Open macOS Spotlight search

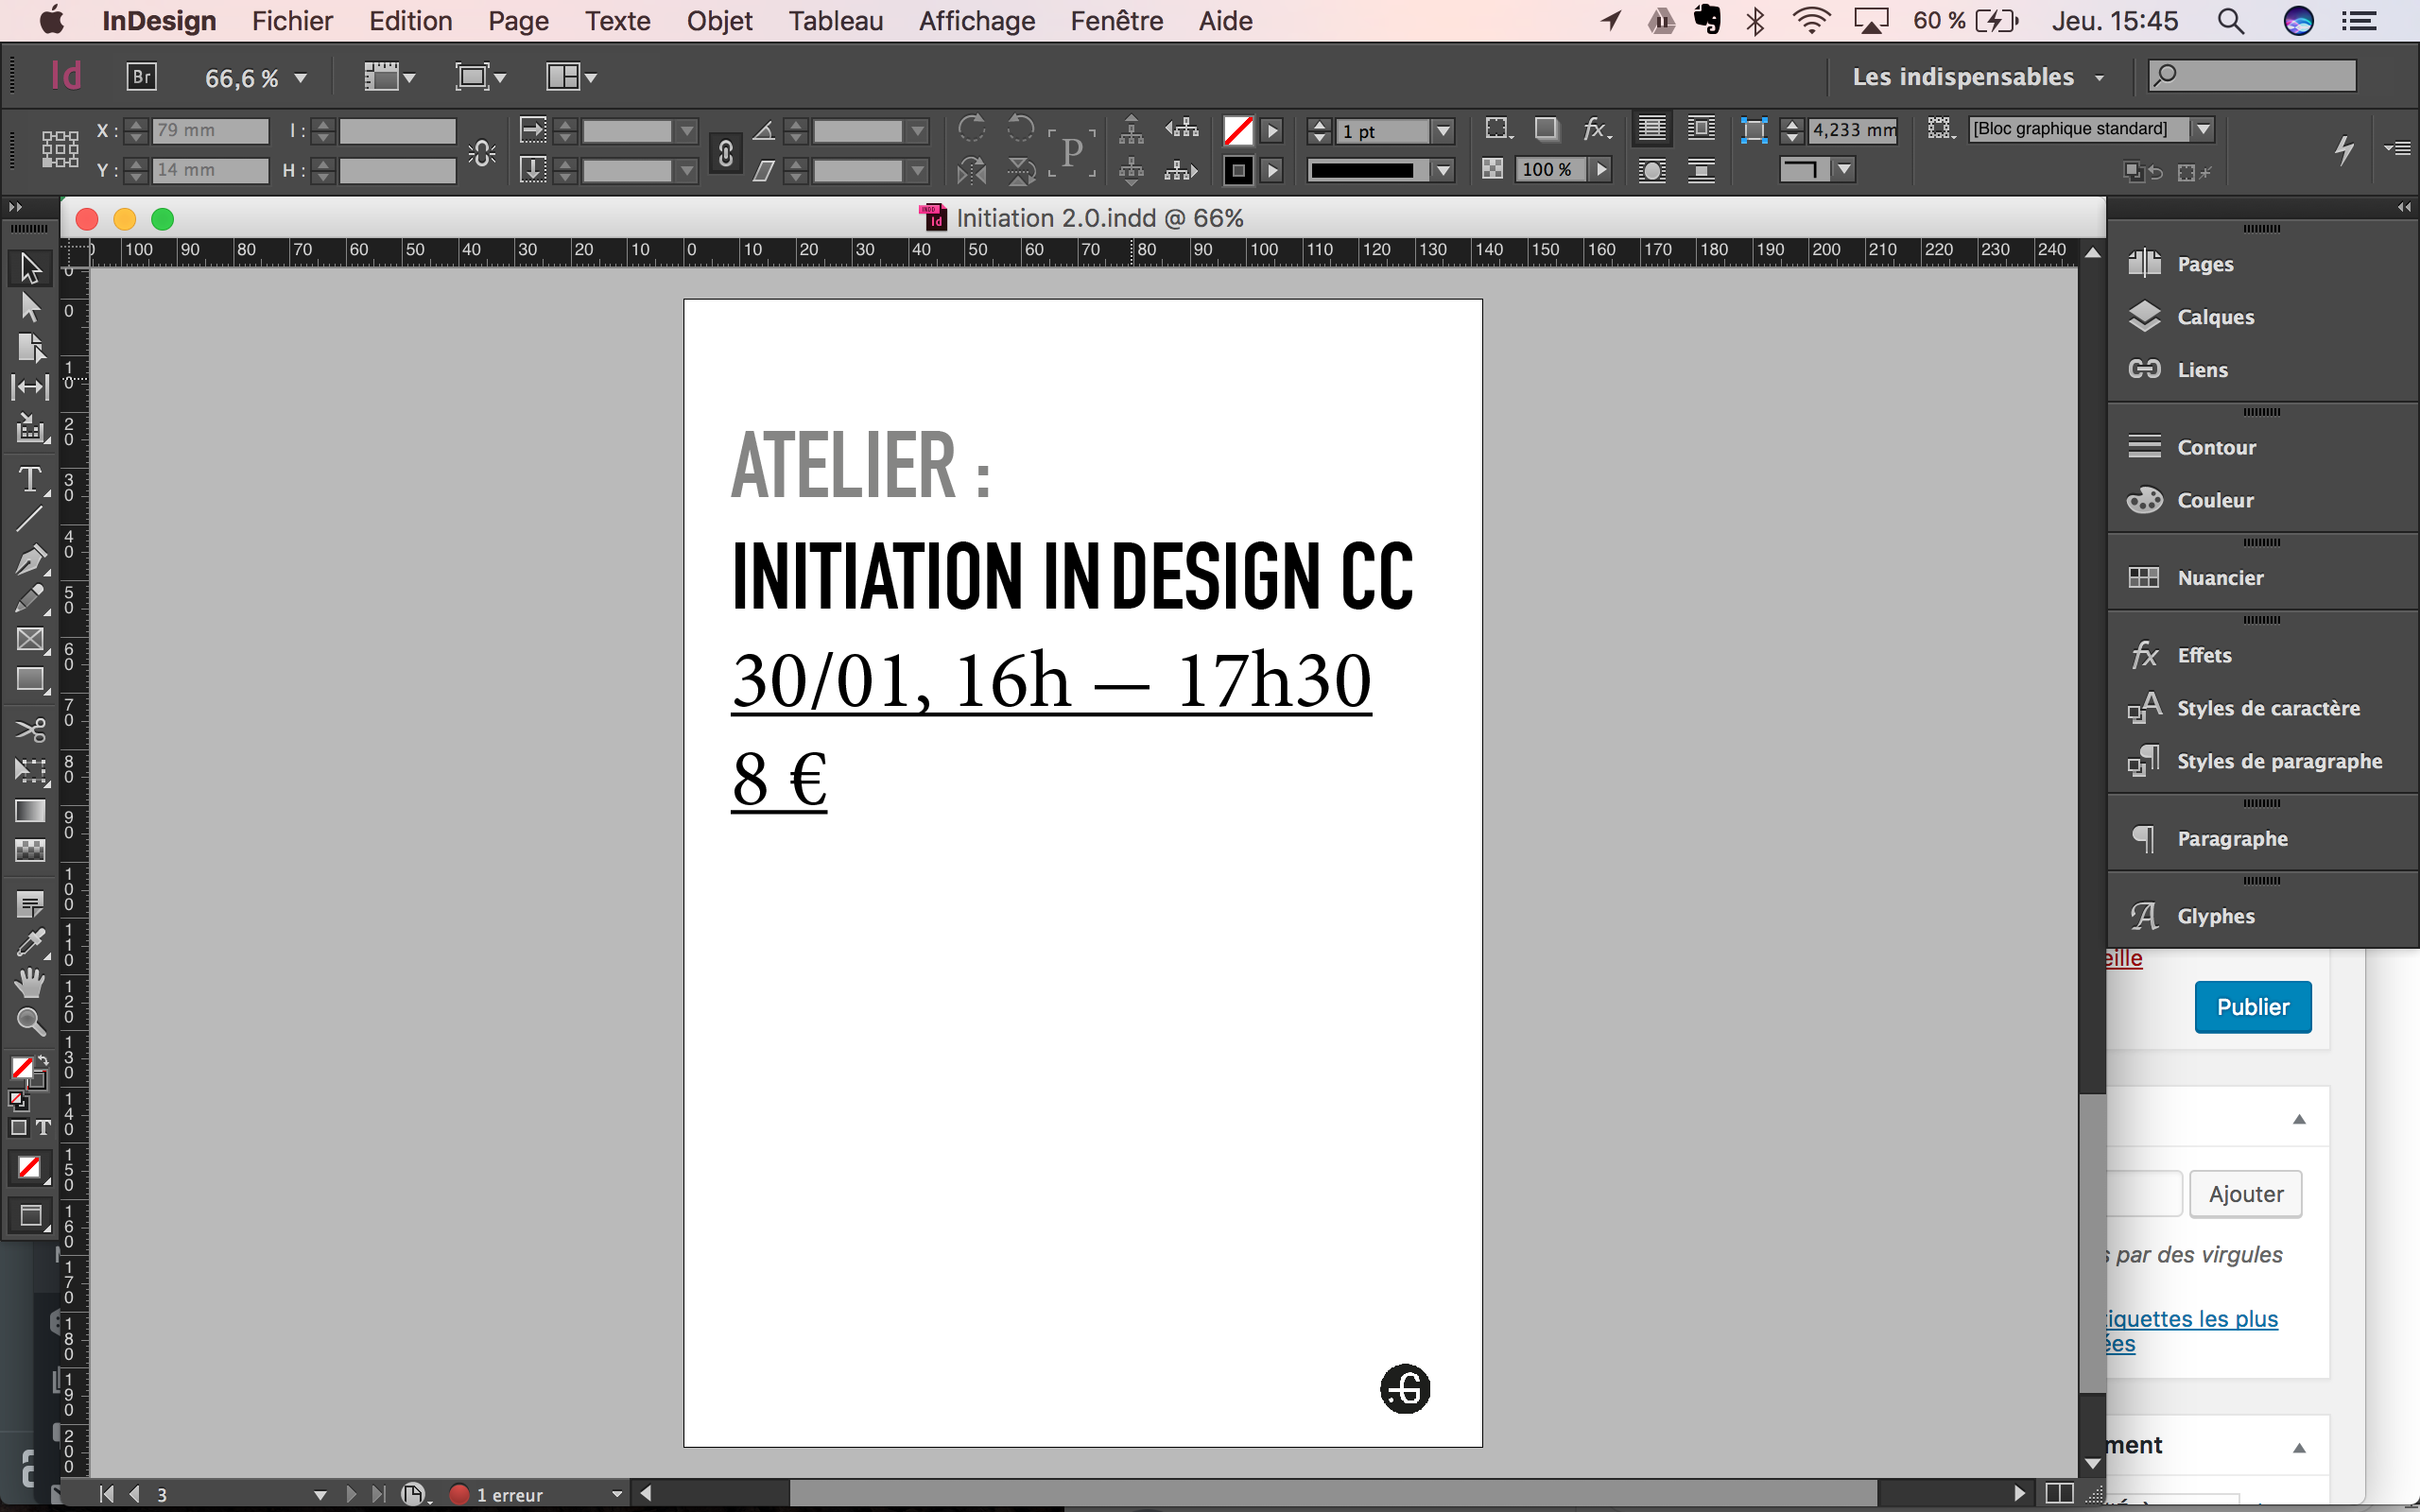2231,21
